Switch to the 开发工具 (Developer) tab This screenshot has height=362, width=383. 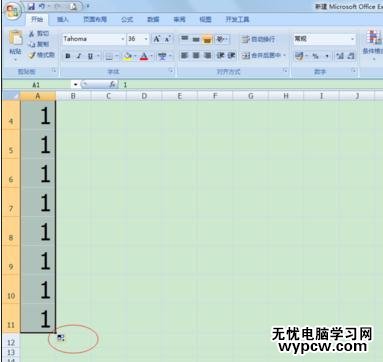point(237,20)
